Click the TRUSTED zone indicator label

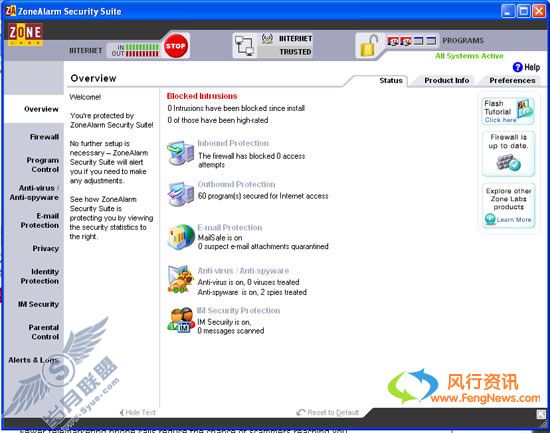click(x=295, y=52)
